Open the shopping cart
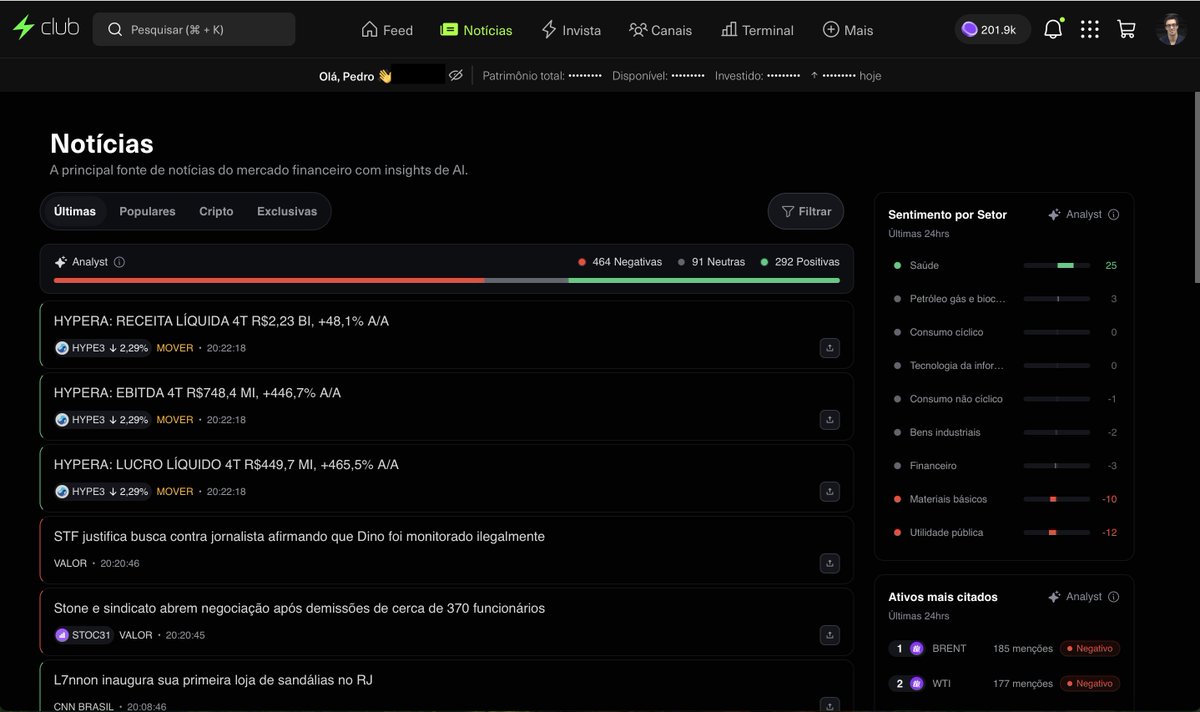Screen dimensions: 1200x712 pos(1126,30)
